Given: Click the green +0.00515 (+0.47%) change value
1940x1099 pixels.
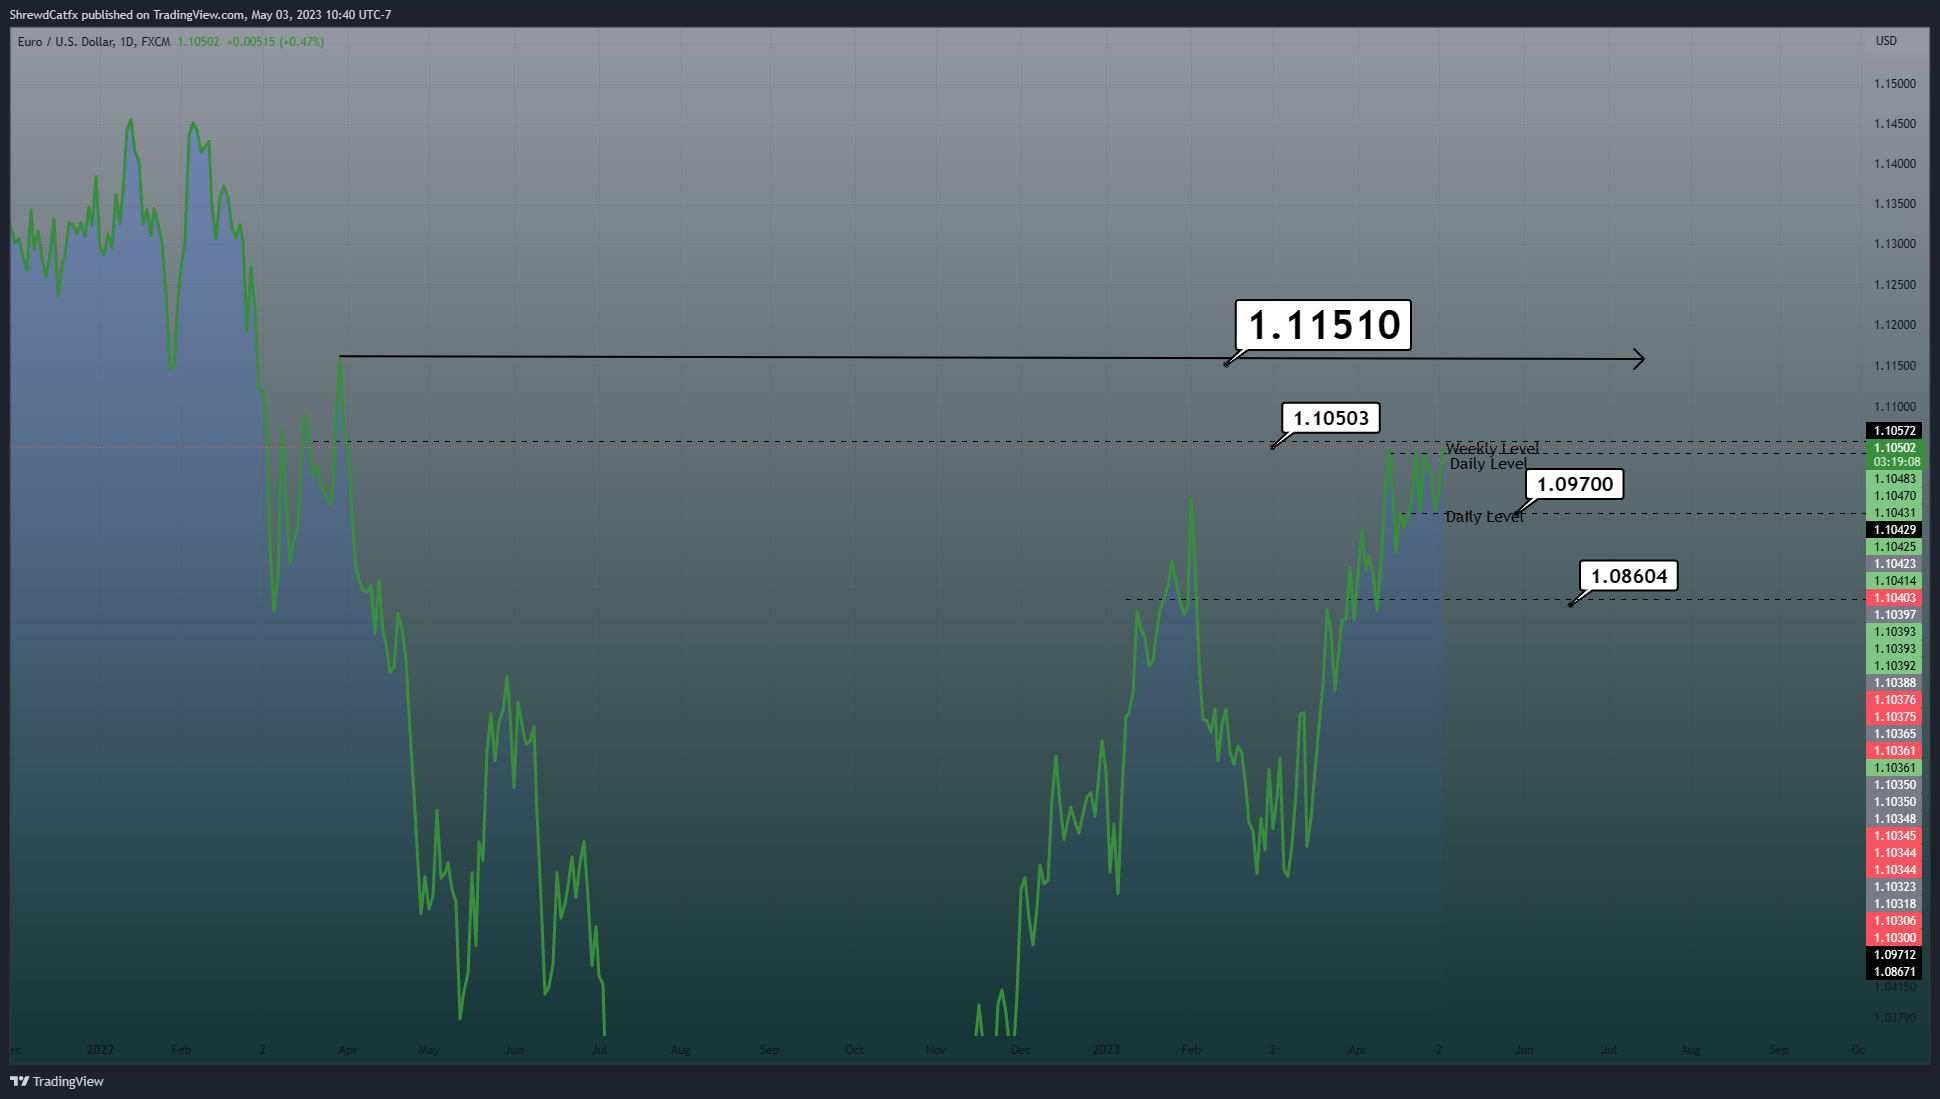Looking at the screenshot, I should (x=275, y=42).
